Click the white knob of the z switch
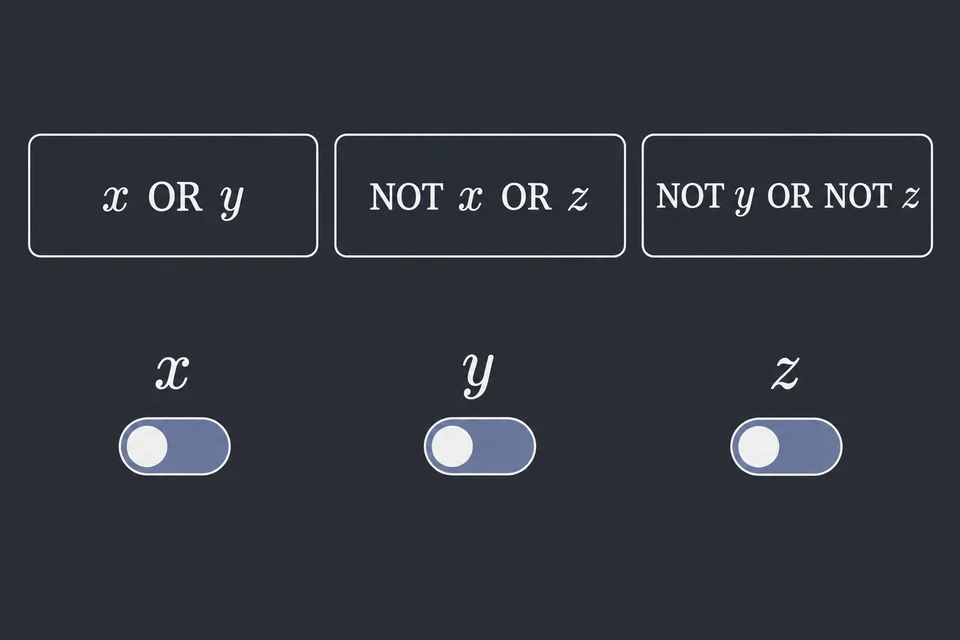Screen dimensions: 960x640 point(759,446)
